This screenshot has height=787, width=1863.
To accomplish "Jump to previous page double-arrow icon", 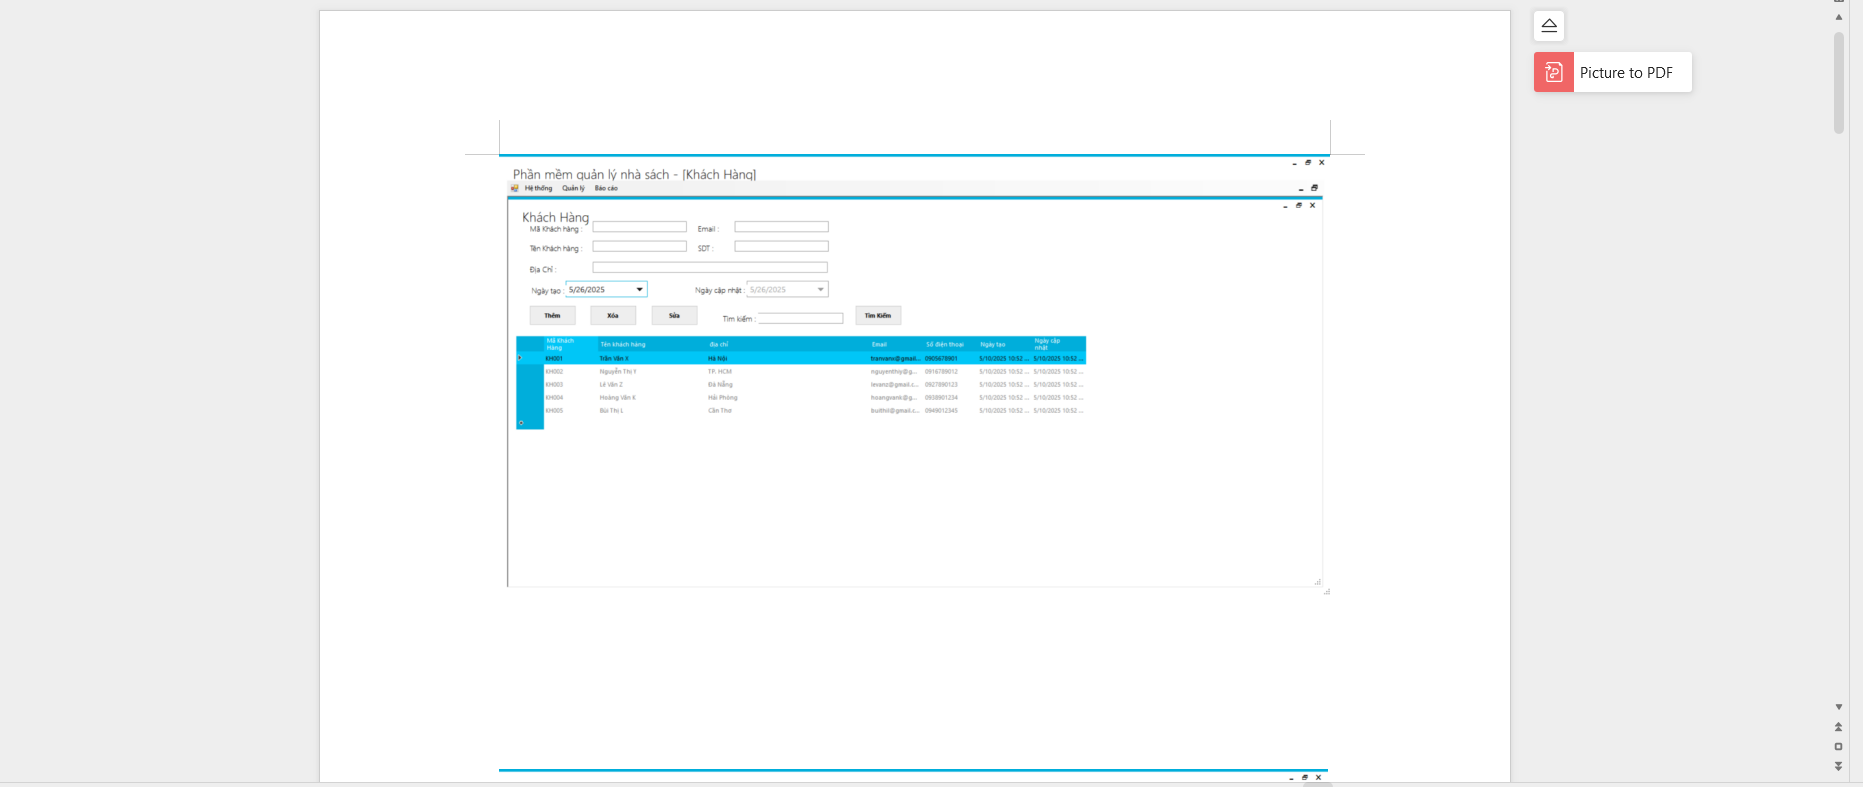I will pyautogui.click(x=1838, y=727).
